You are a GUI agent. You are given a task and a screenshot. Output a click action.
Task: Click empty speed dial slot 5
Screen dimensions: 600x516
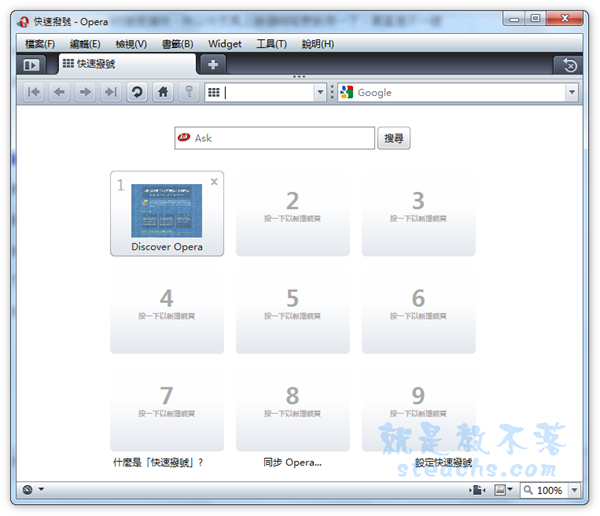293,311
